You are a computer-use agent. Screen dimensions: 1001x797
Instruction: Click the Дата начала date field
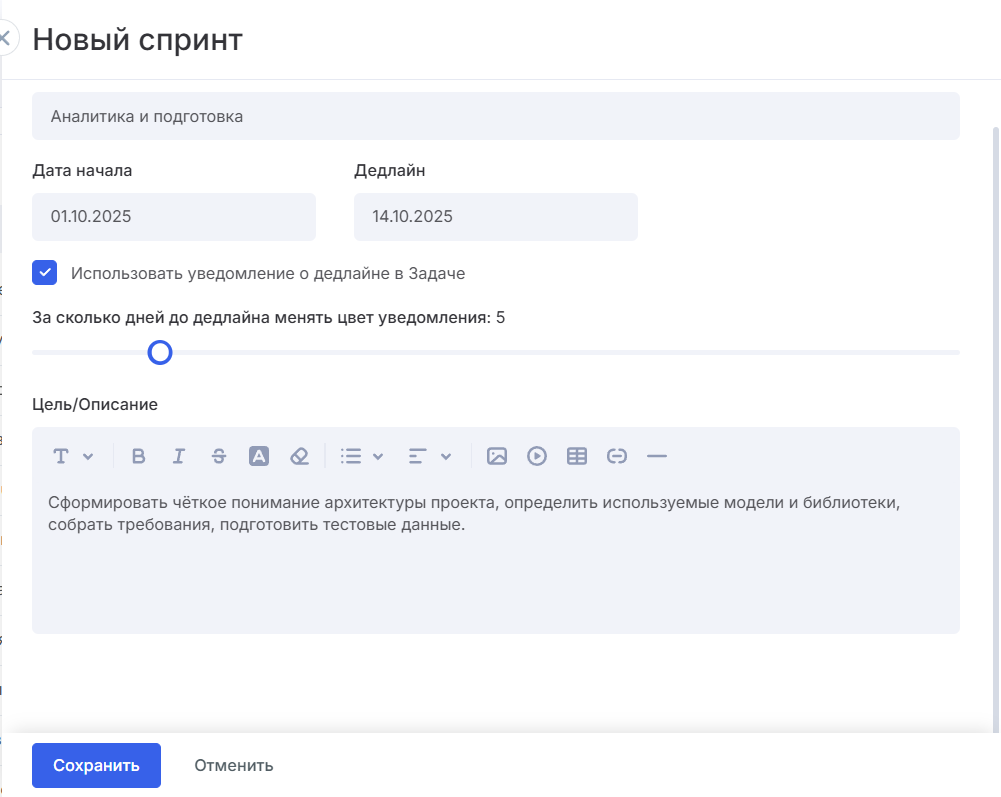pyautogui.click(x=174, y=217)
